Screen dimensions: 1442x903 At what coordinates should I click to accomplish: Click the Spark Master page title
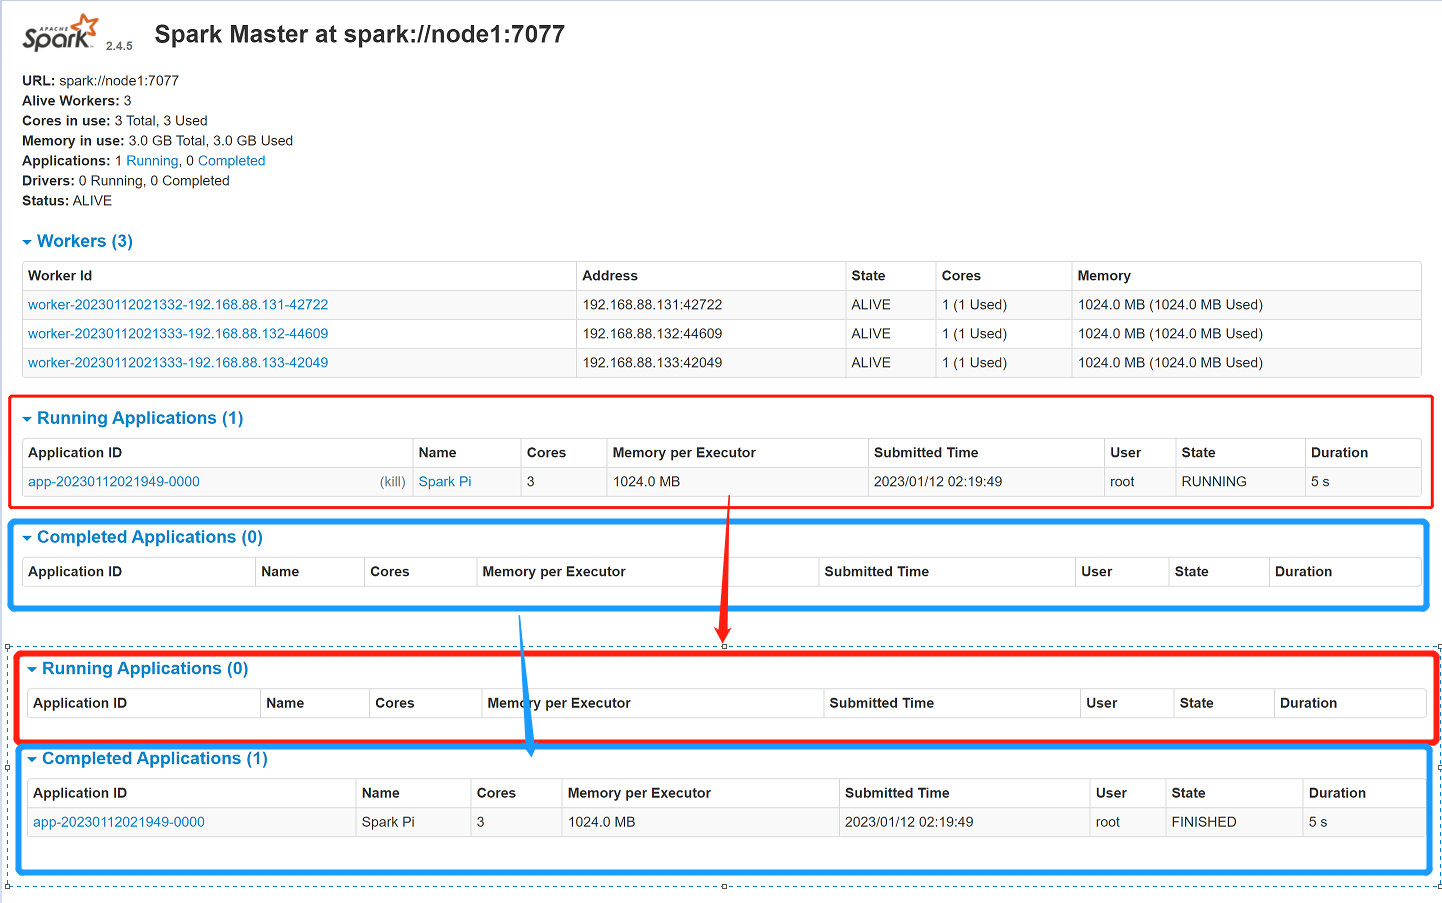click(x=360, y=35)
